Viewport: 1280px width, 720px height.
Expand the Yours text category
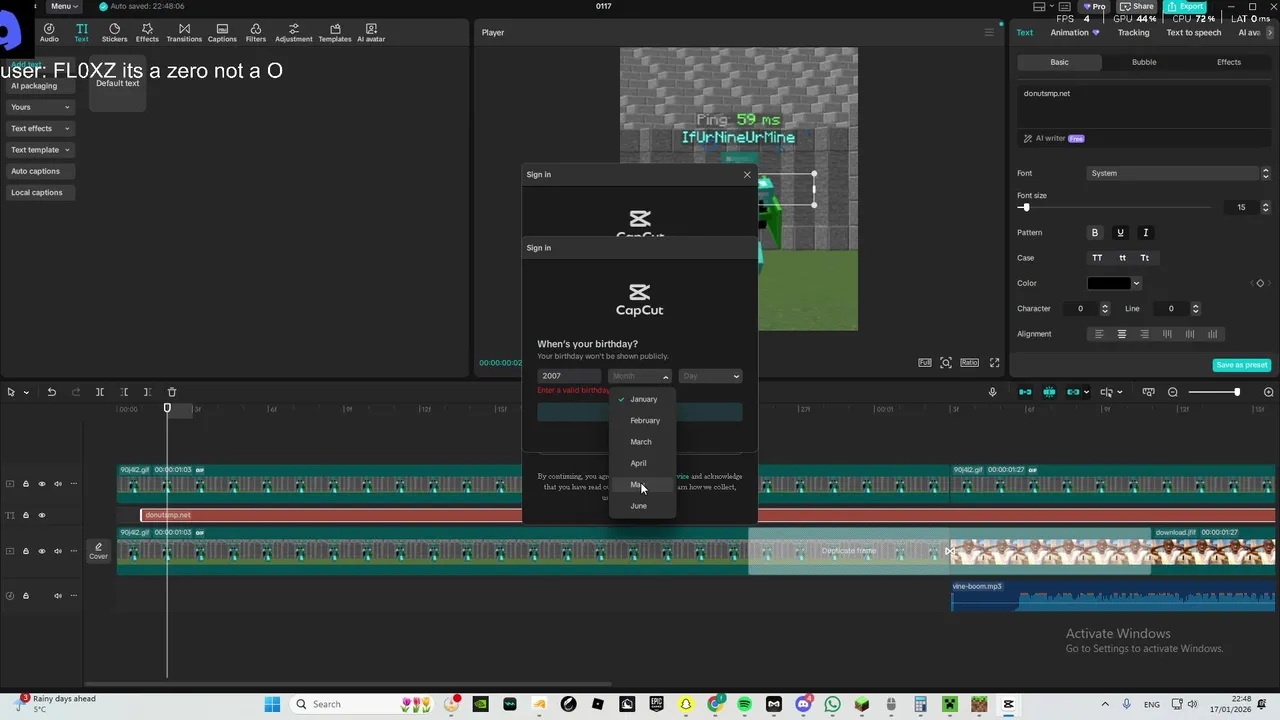pos(39,107)
